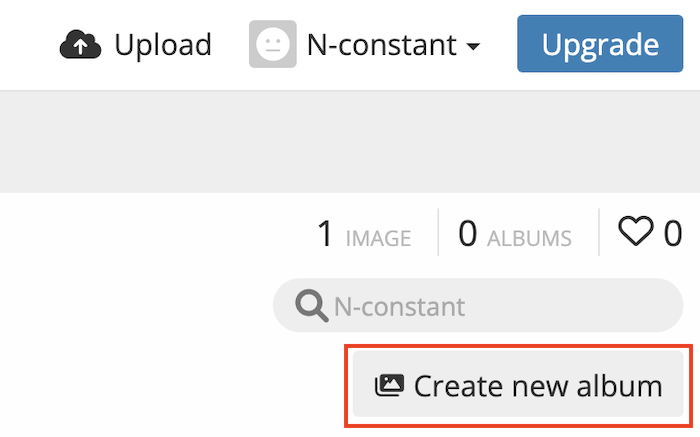Screen dimensions: 700x437
Task: Click the divider between albums and likes
Action: click(598, 233)
